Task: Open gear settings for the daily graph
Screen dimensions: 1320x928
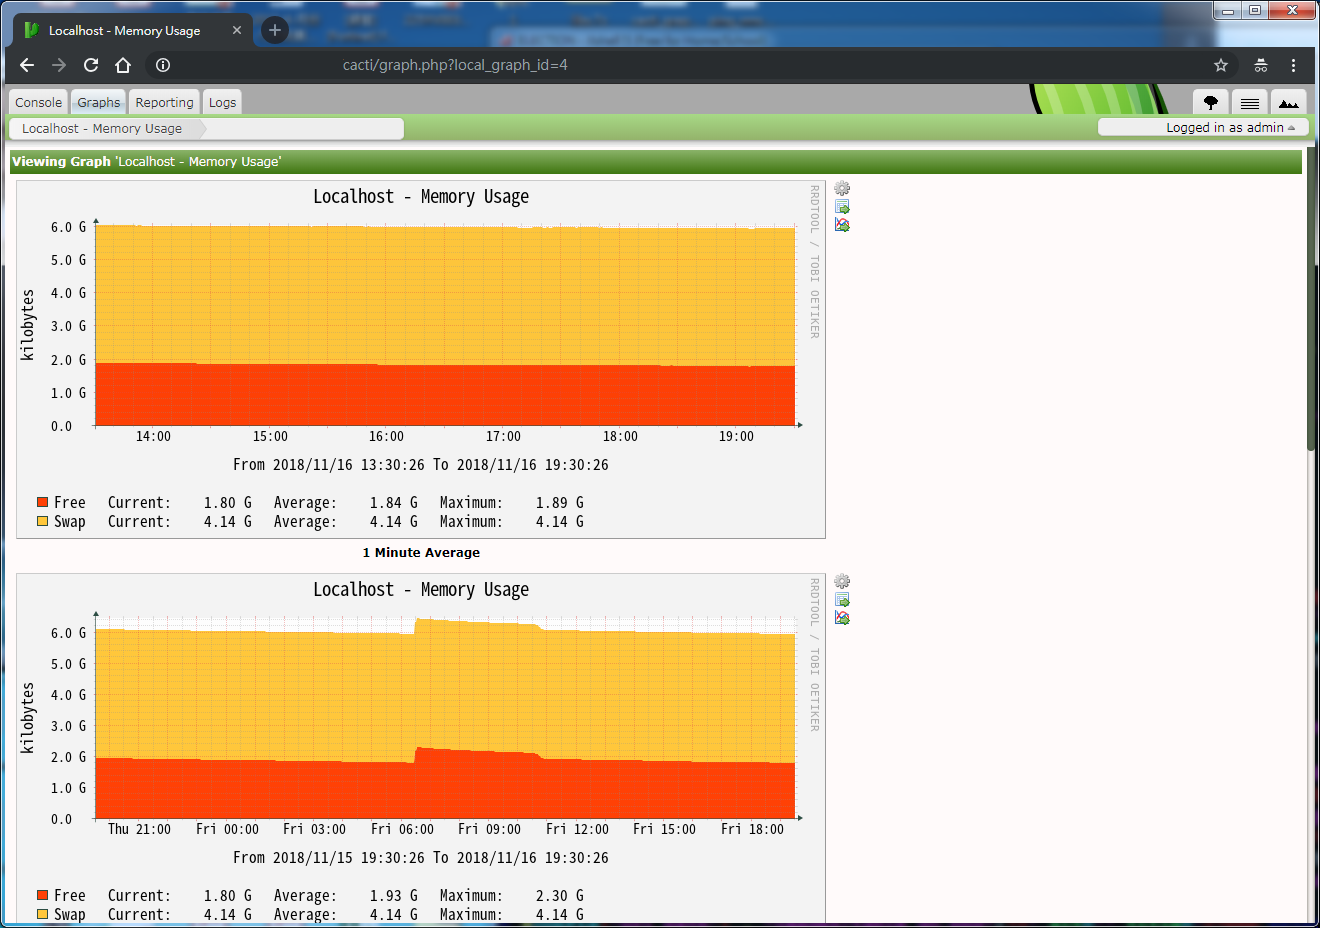Action: pos(842,581)
